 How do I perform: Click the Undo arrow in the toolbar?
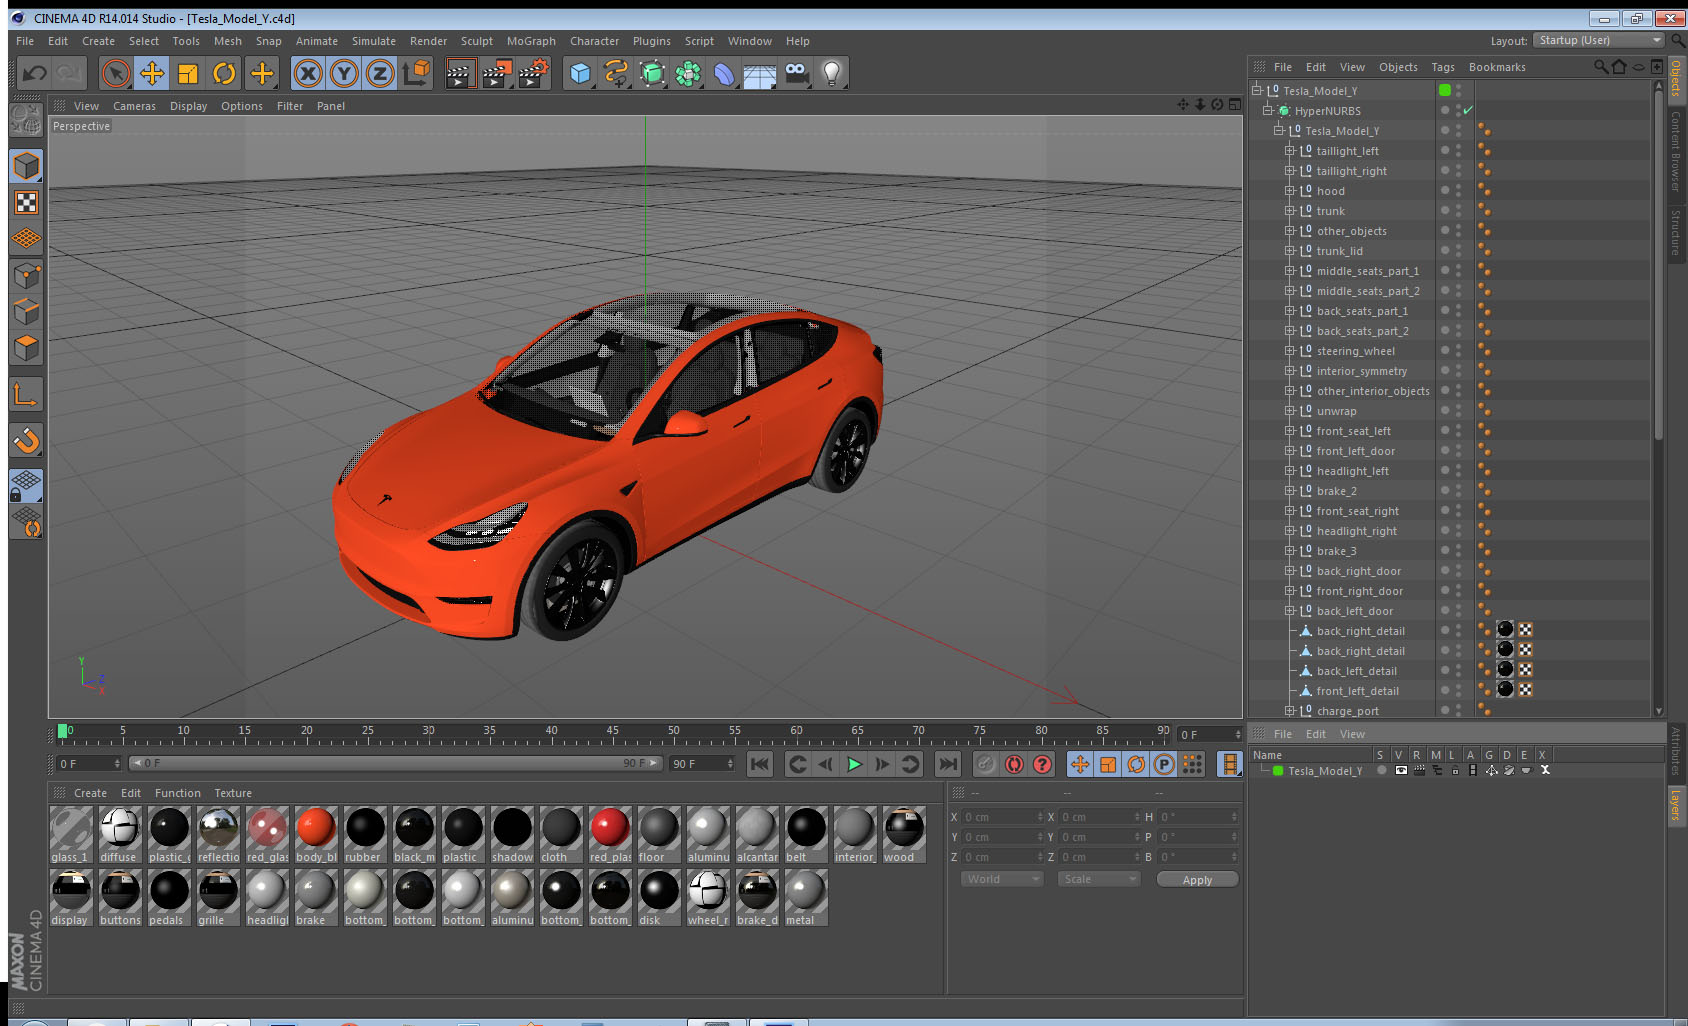click(x=35, y=73)
